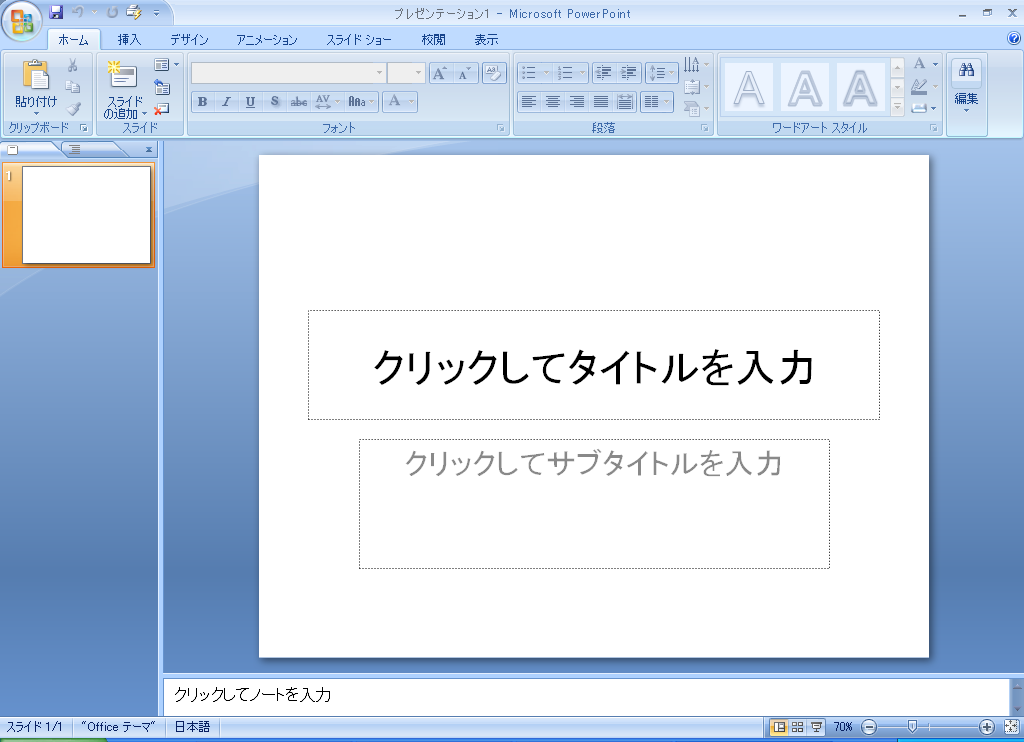1024x742 pixels.
Task: Toggle text shadow
Action: pos(274,102)
